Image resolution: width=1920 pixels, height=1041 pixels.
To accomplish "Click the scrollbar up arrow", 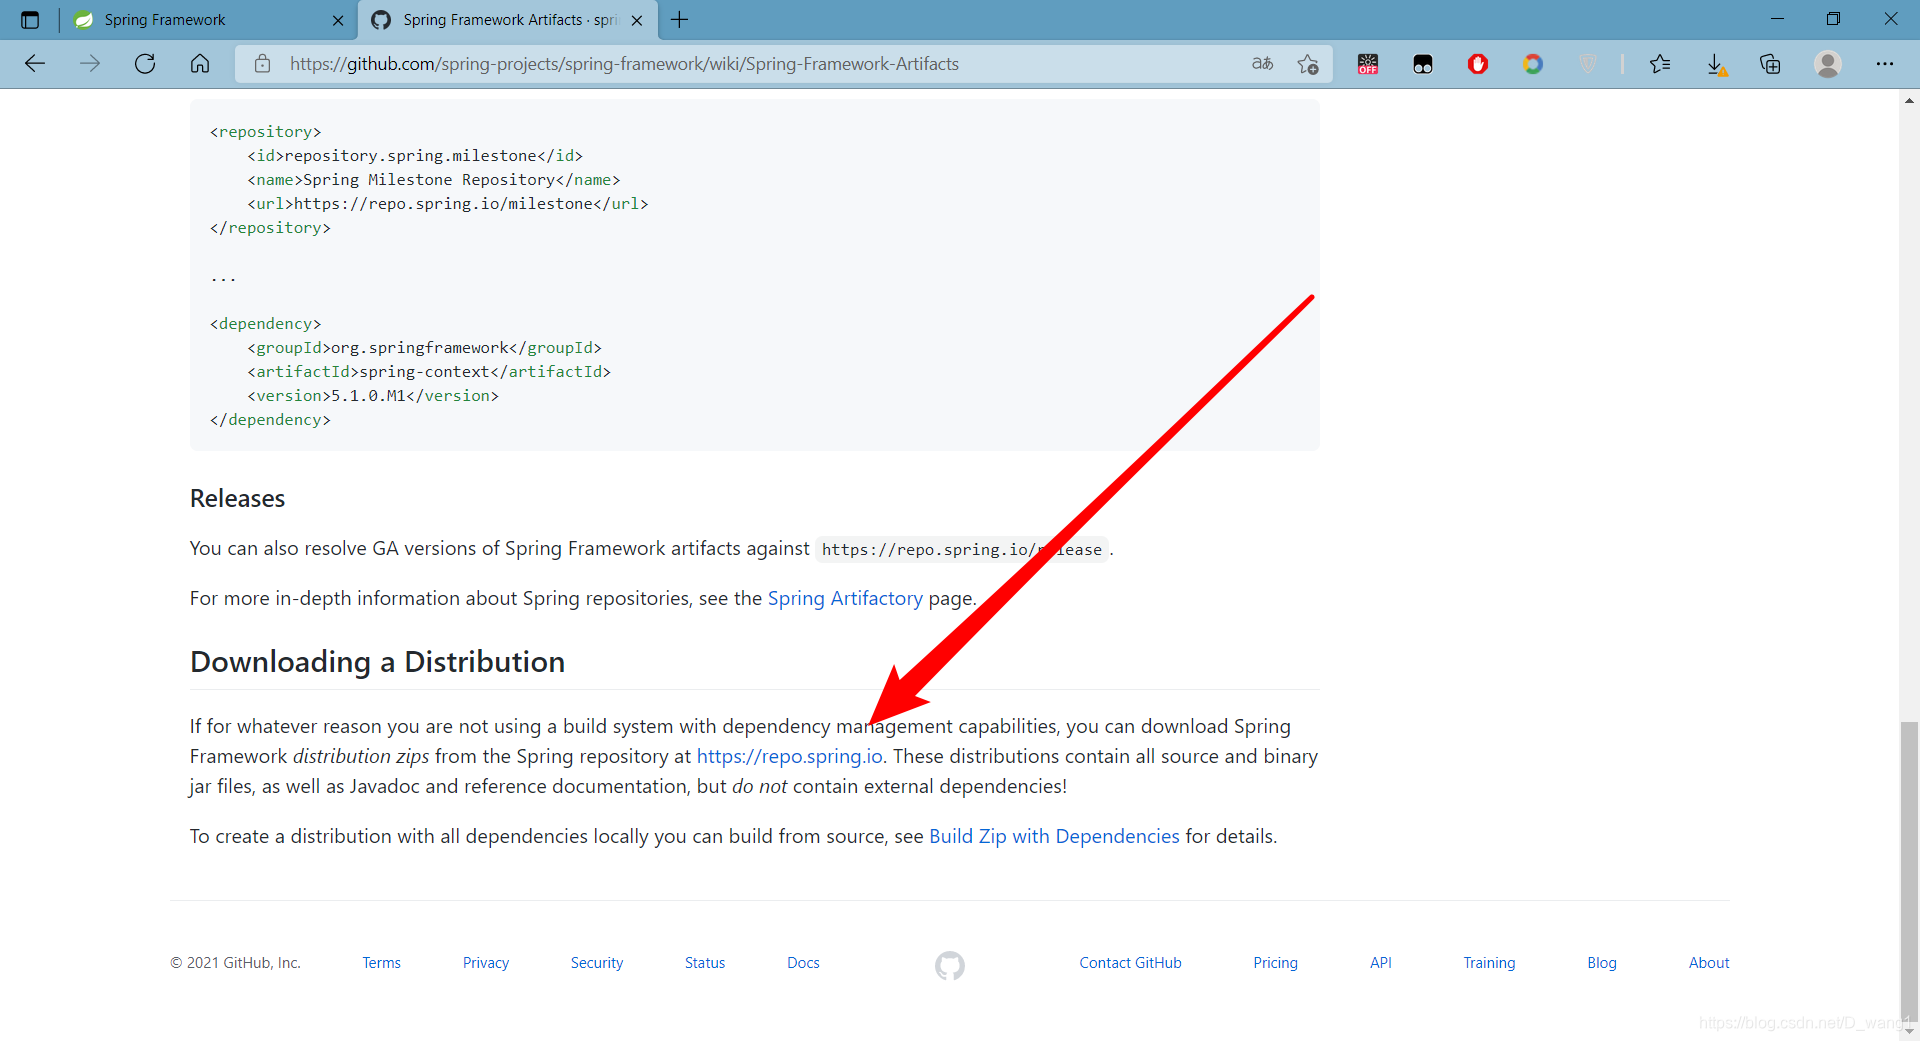I will tap(1909, 100).
